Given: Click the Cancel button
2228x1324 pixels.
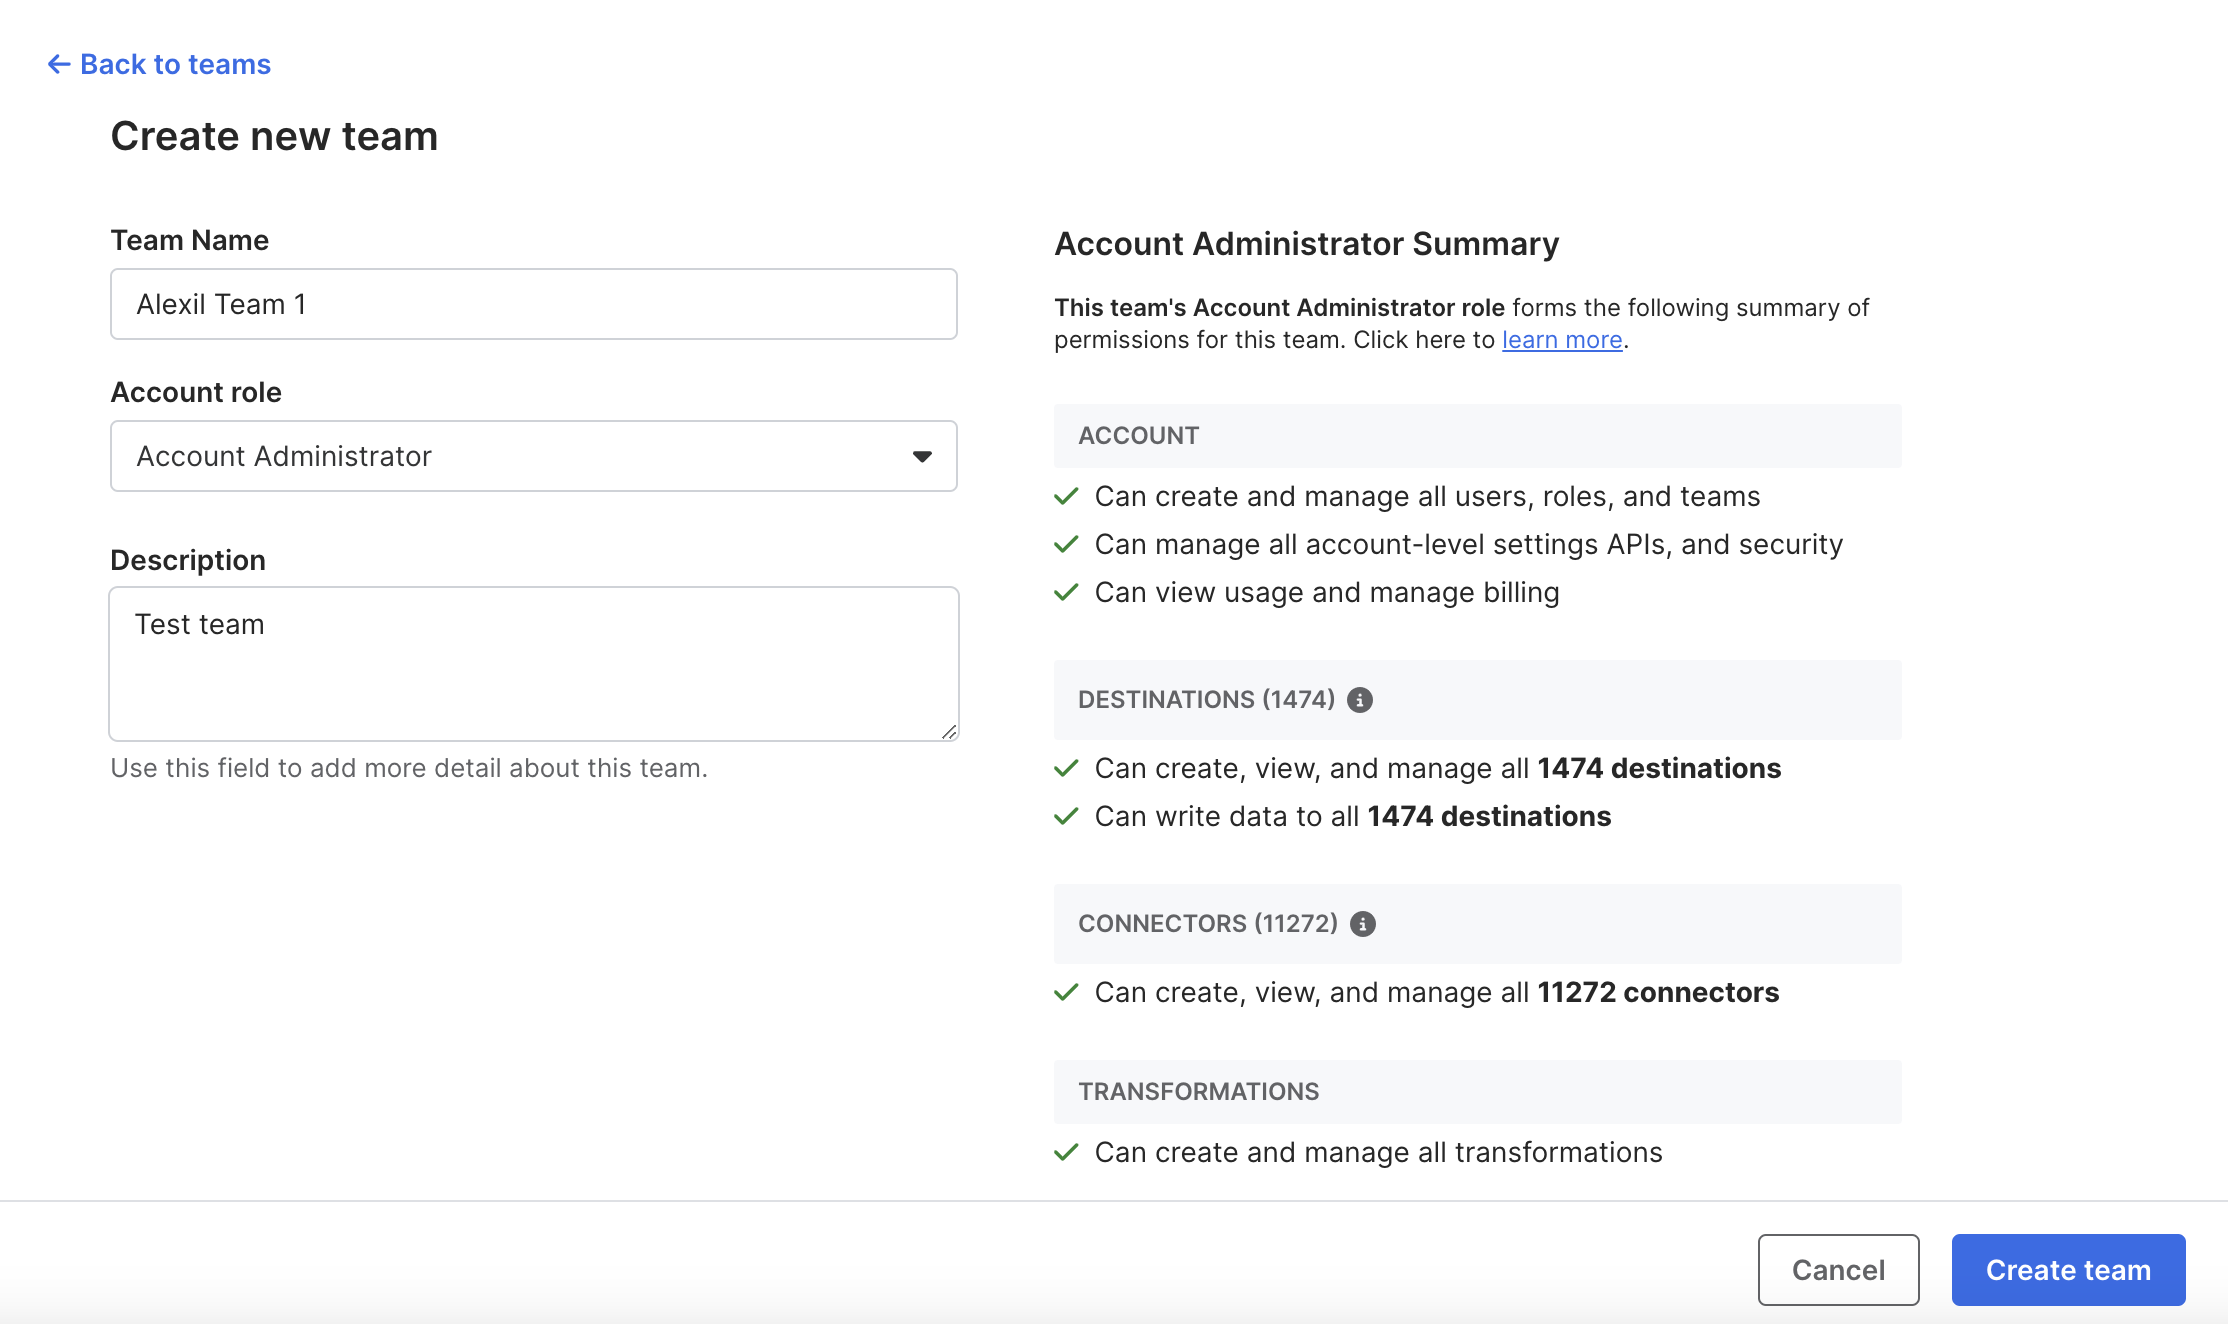Looking at the screenshot, I should click(1839, 1270).
